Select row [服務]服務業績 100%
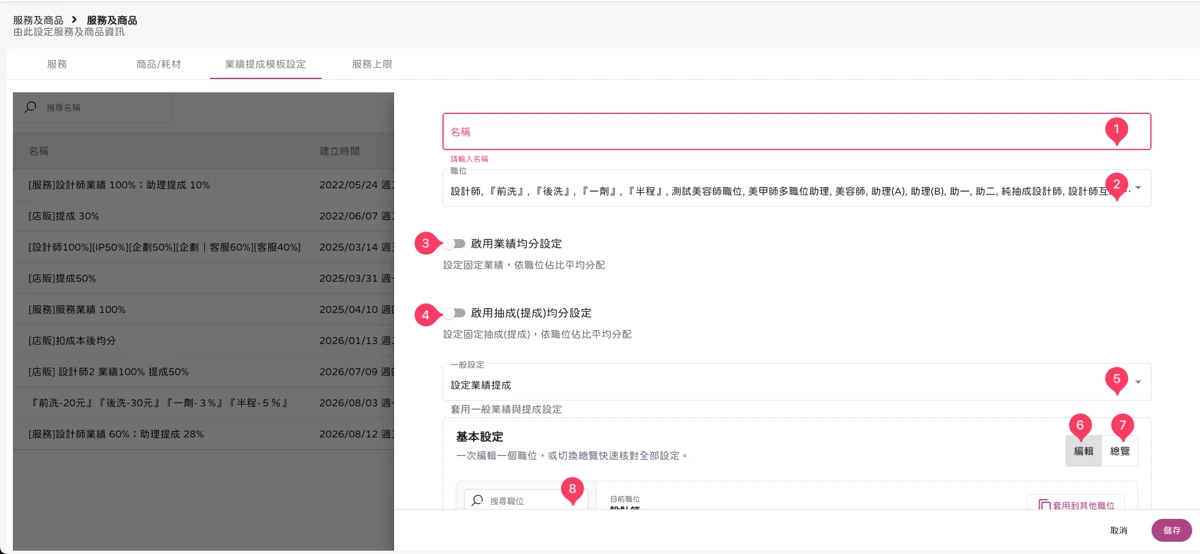Screen dimensions: 1200x554 (204, 310)
